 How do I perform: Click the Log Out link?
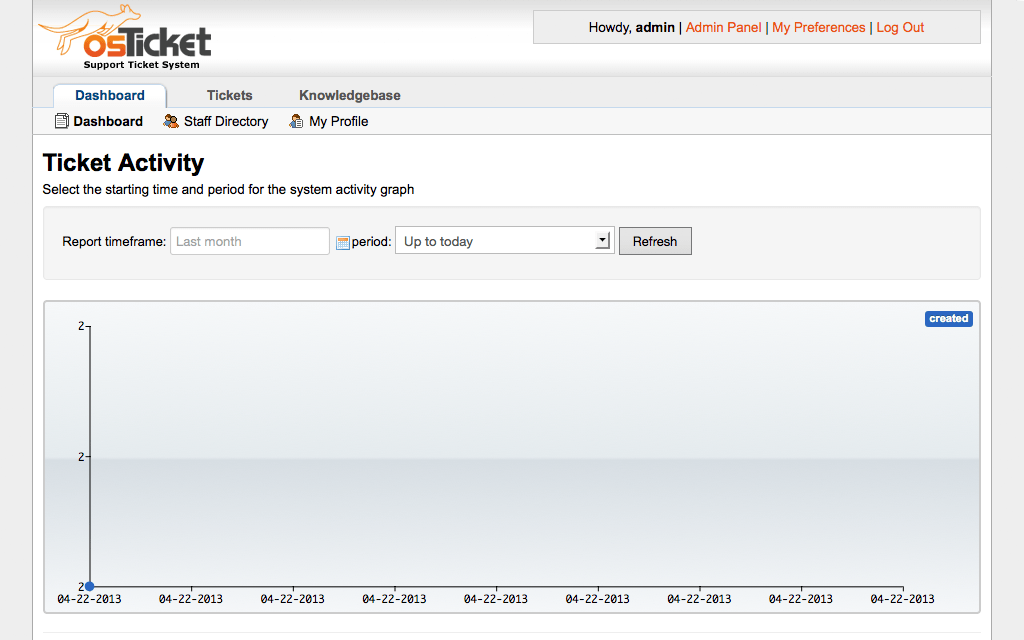pyautogui.click(x=900, y=27)
